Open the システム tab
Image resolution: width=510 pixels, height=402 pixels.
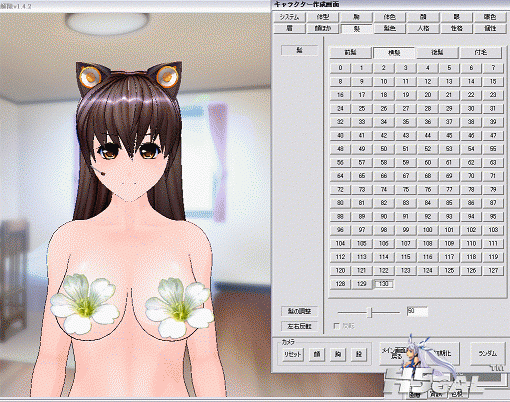[x=289, y=17]
